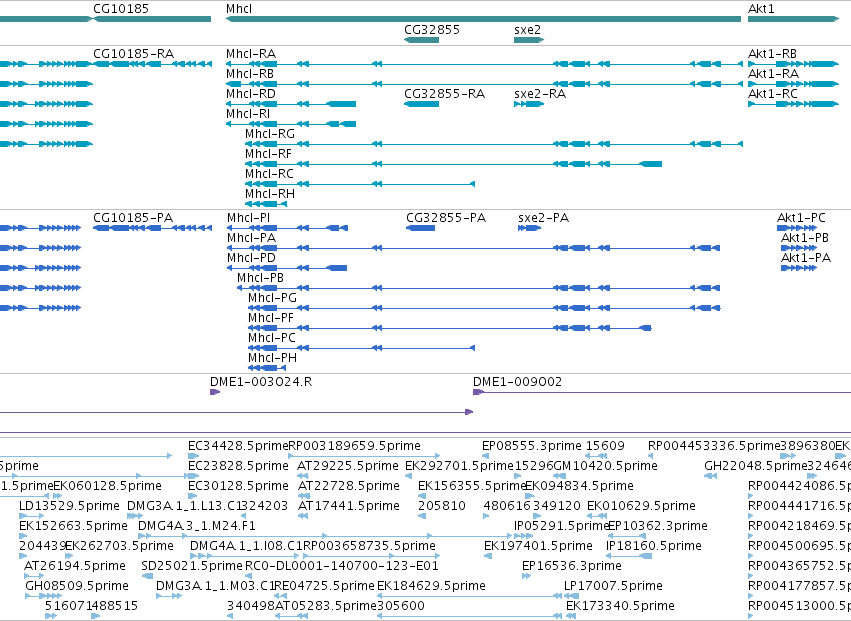Select the sxe2-RA transcript
Image resolution: width=851 pixels, height=621 pixels.
click(x=529, y=104)
